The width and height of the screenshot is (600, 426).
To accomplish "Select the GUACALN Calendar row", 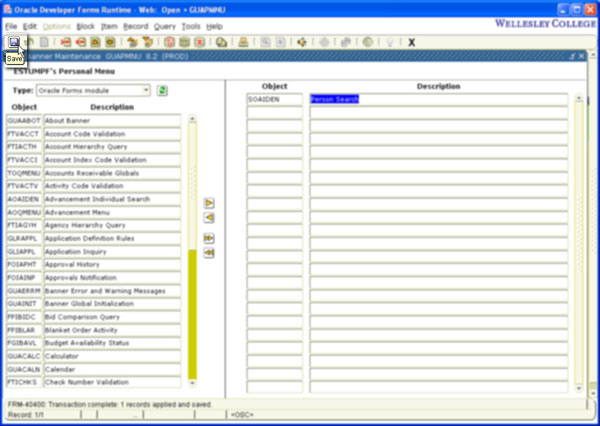I will (x=94, y=369).
